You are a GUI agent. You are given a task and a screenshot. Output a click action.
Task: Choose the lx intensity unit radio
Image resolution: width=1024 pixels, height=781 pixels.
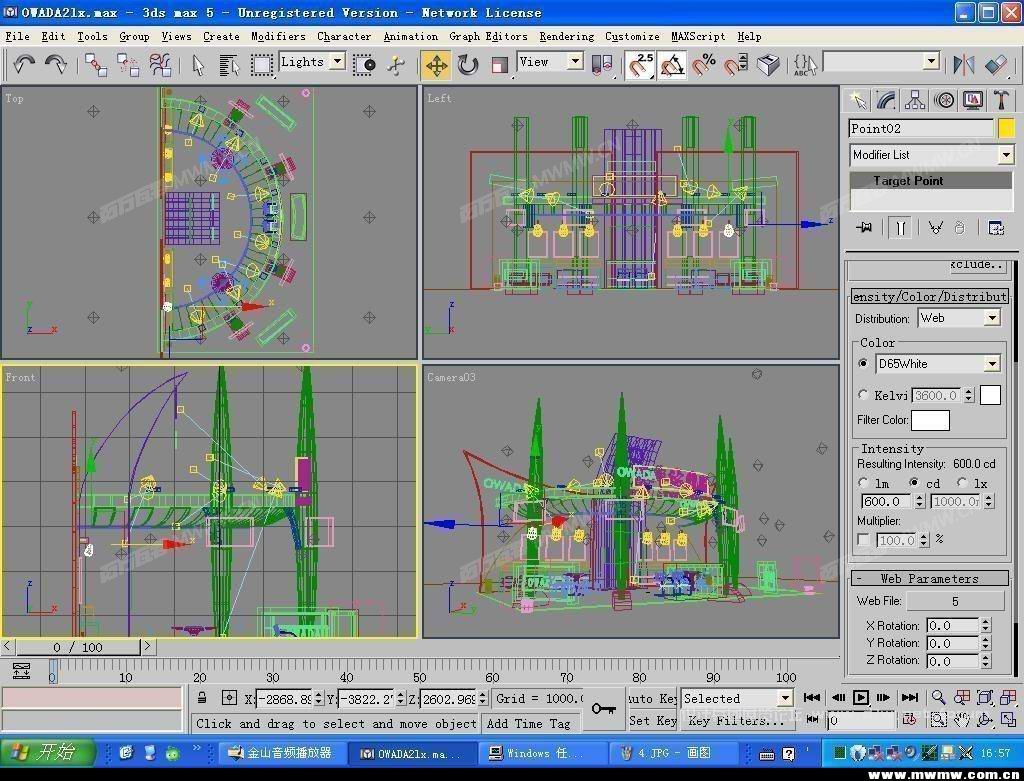click(962, 483)
